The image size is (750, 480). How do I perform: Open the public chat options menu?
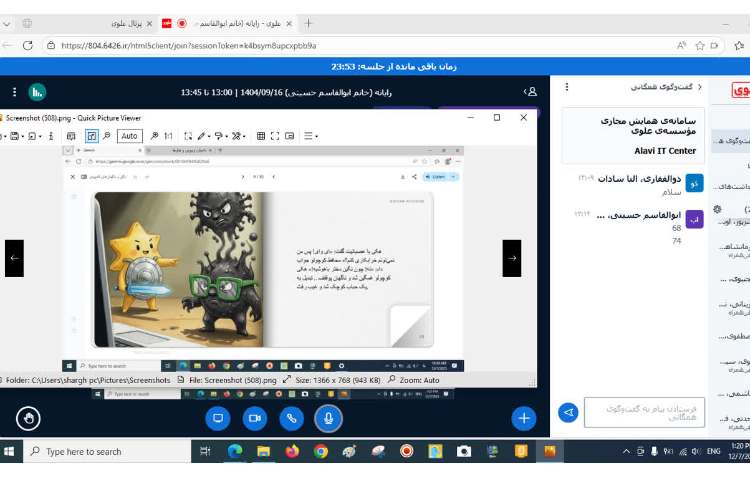coord(567,87)
